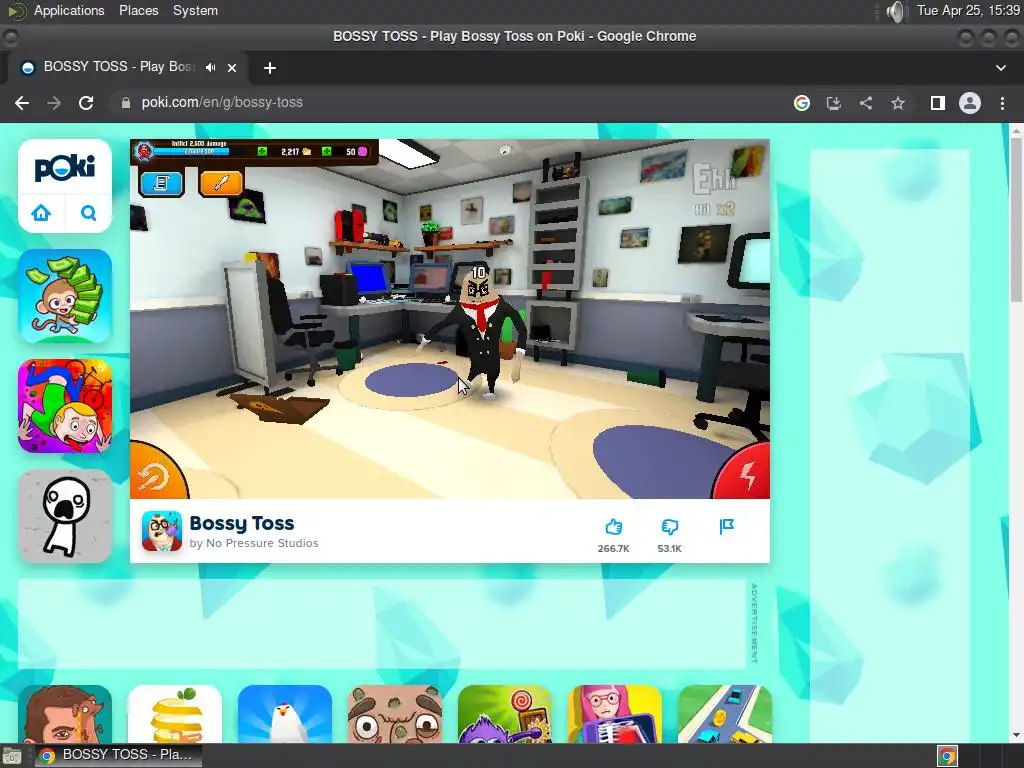Open the monkey with money game
This screenshot has width=1024, height=768.
65,296
